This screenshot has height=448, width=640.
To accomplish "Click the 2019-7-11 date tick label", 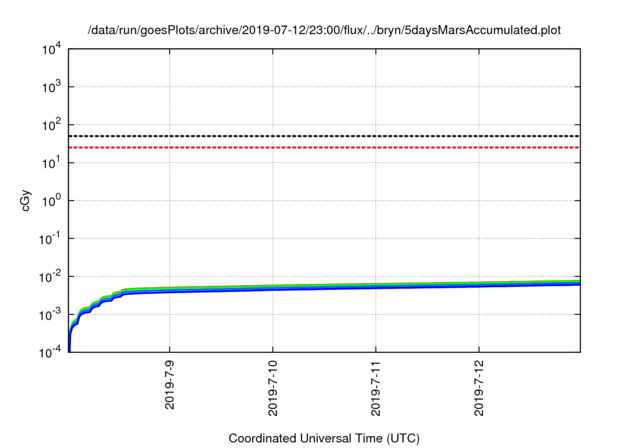I will pyautogui.click(x=376, y=388).
